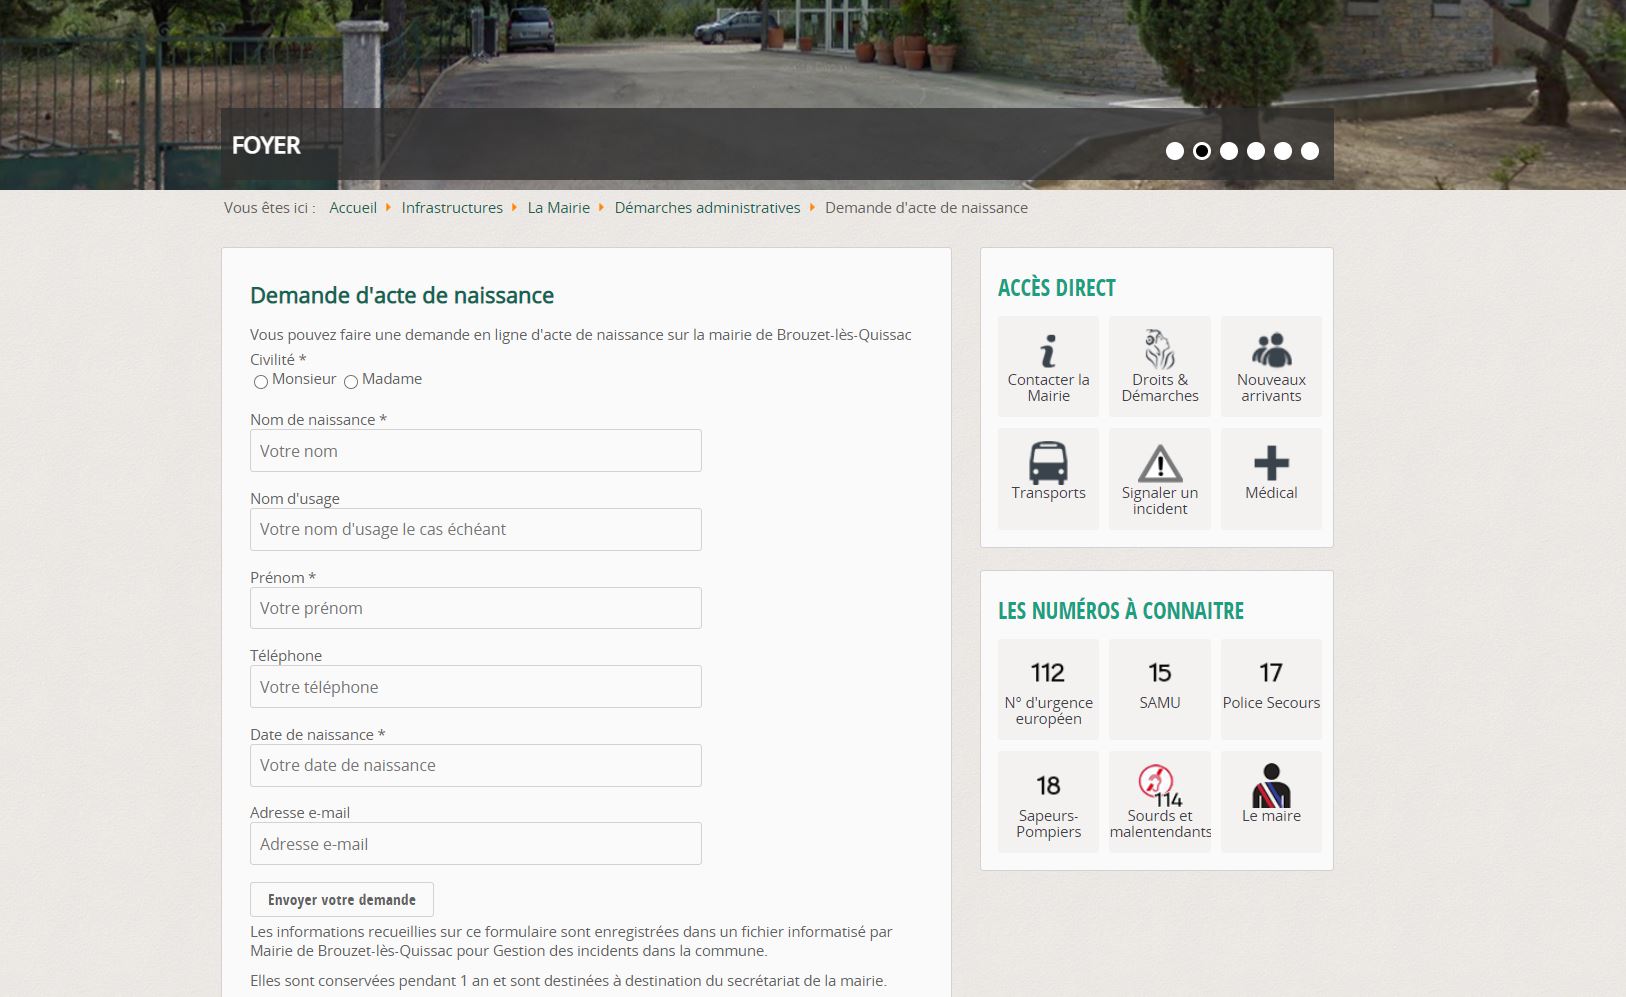
Task: Focus the Prénom input field
Action: point(476,608)
